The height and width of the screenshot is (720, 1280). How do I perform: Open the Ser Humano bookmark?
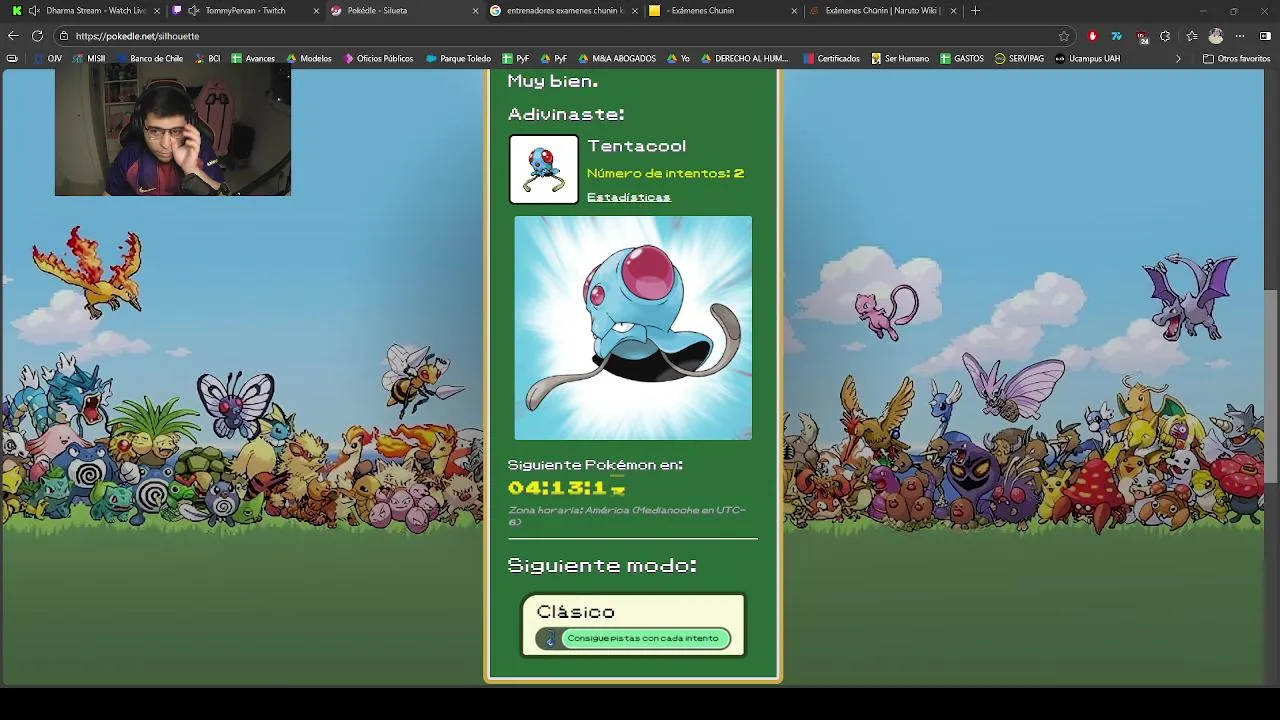[x=900, y=59]
